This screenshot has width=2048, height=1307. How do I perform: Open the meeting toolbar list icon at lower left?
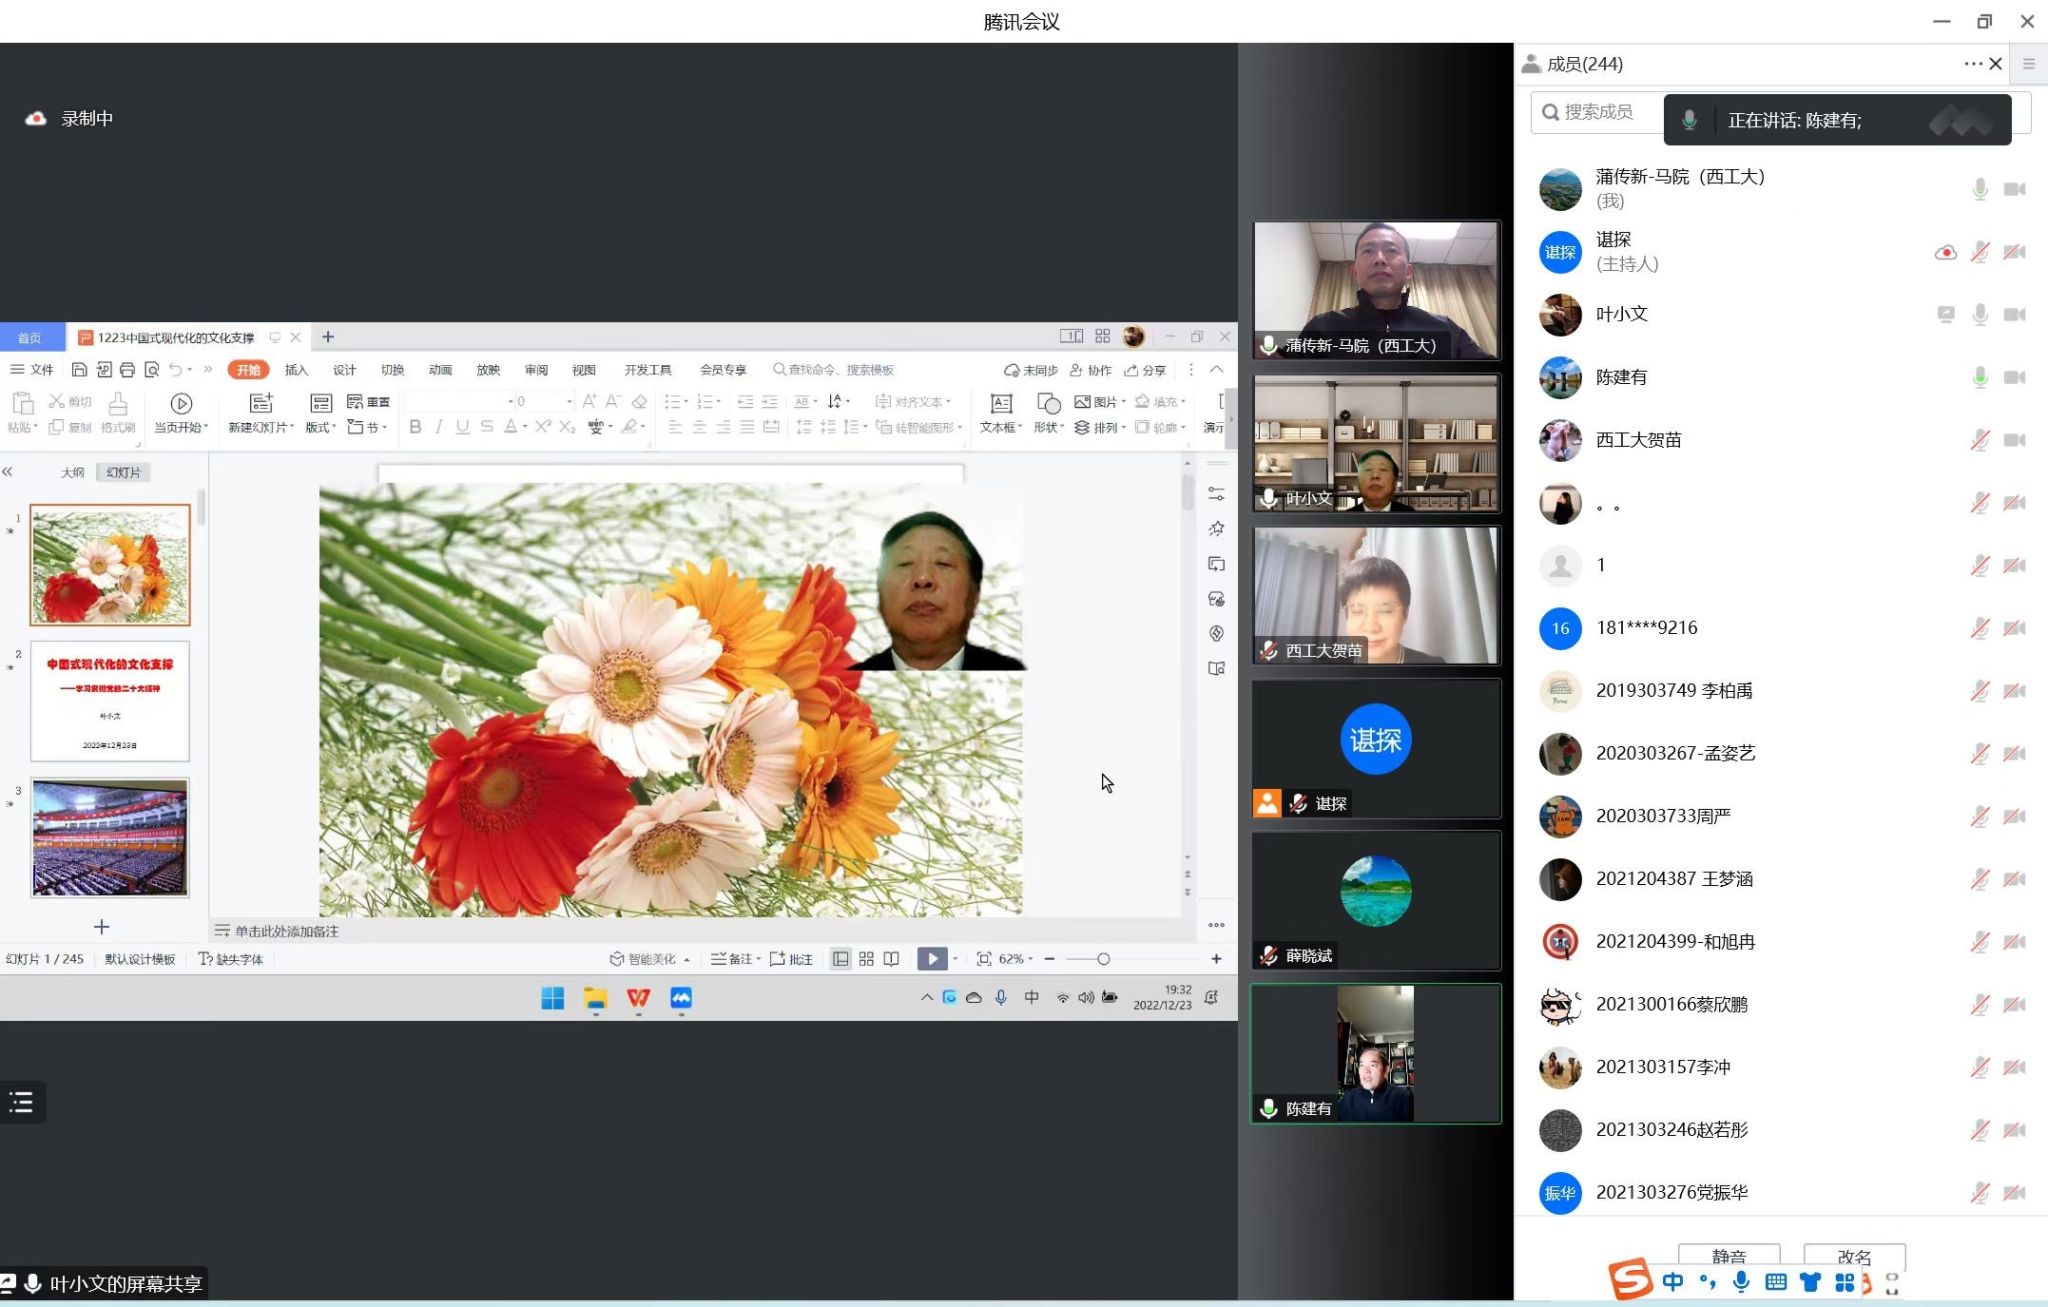[x=21, y=1102]
